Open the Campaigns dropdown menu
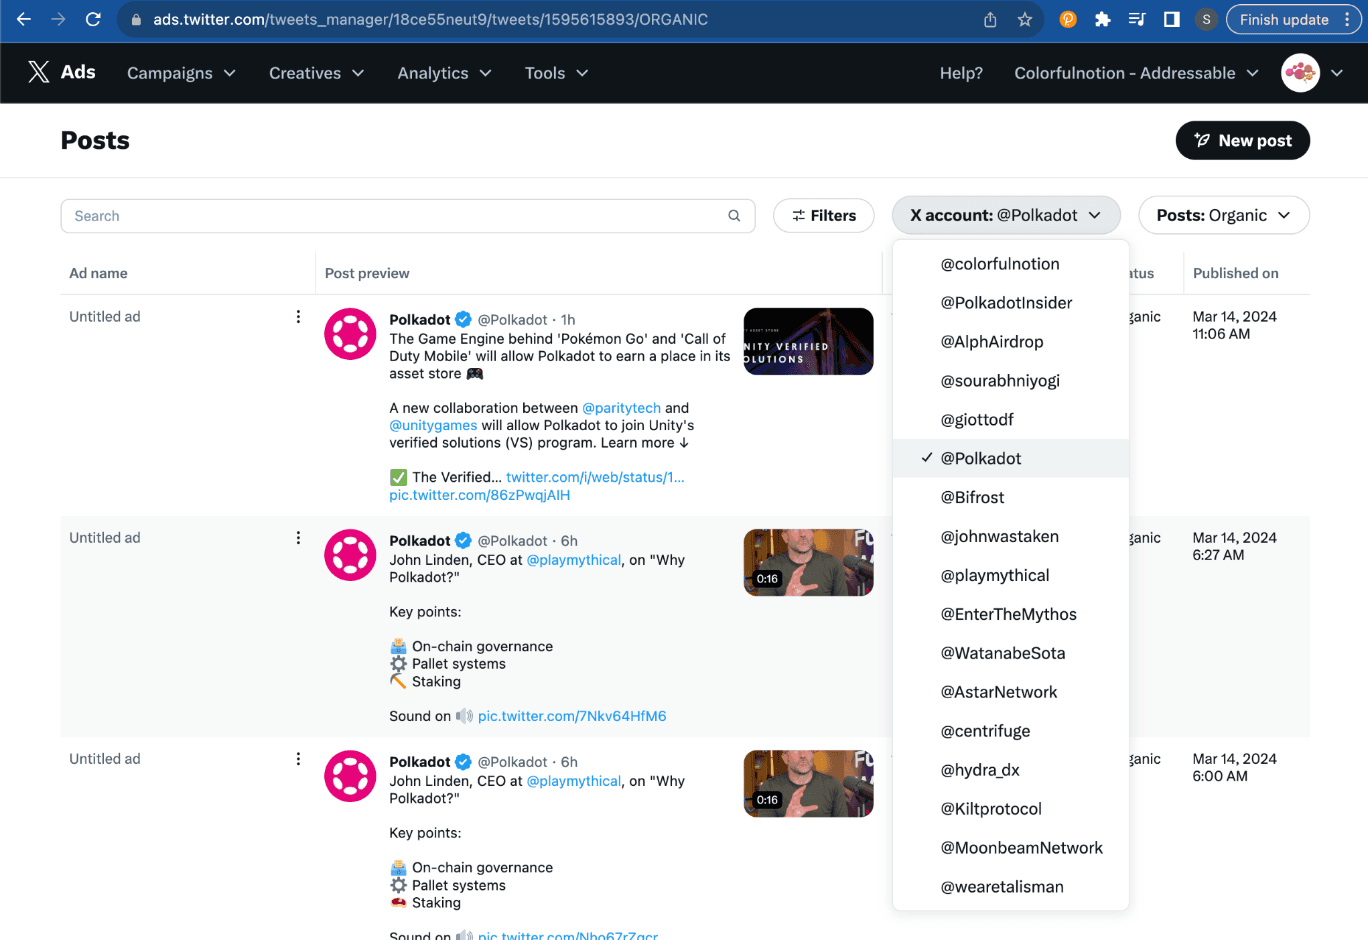The height and width of the screenshot is (940, 1368). (181, 73)
